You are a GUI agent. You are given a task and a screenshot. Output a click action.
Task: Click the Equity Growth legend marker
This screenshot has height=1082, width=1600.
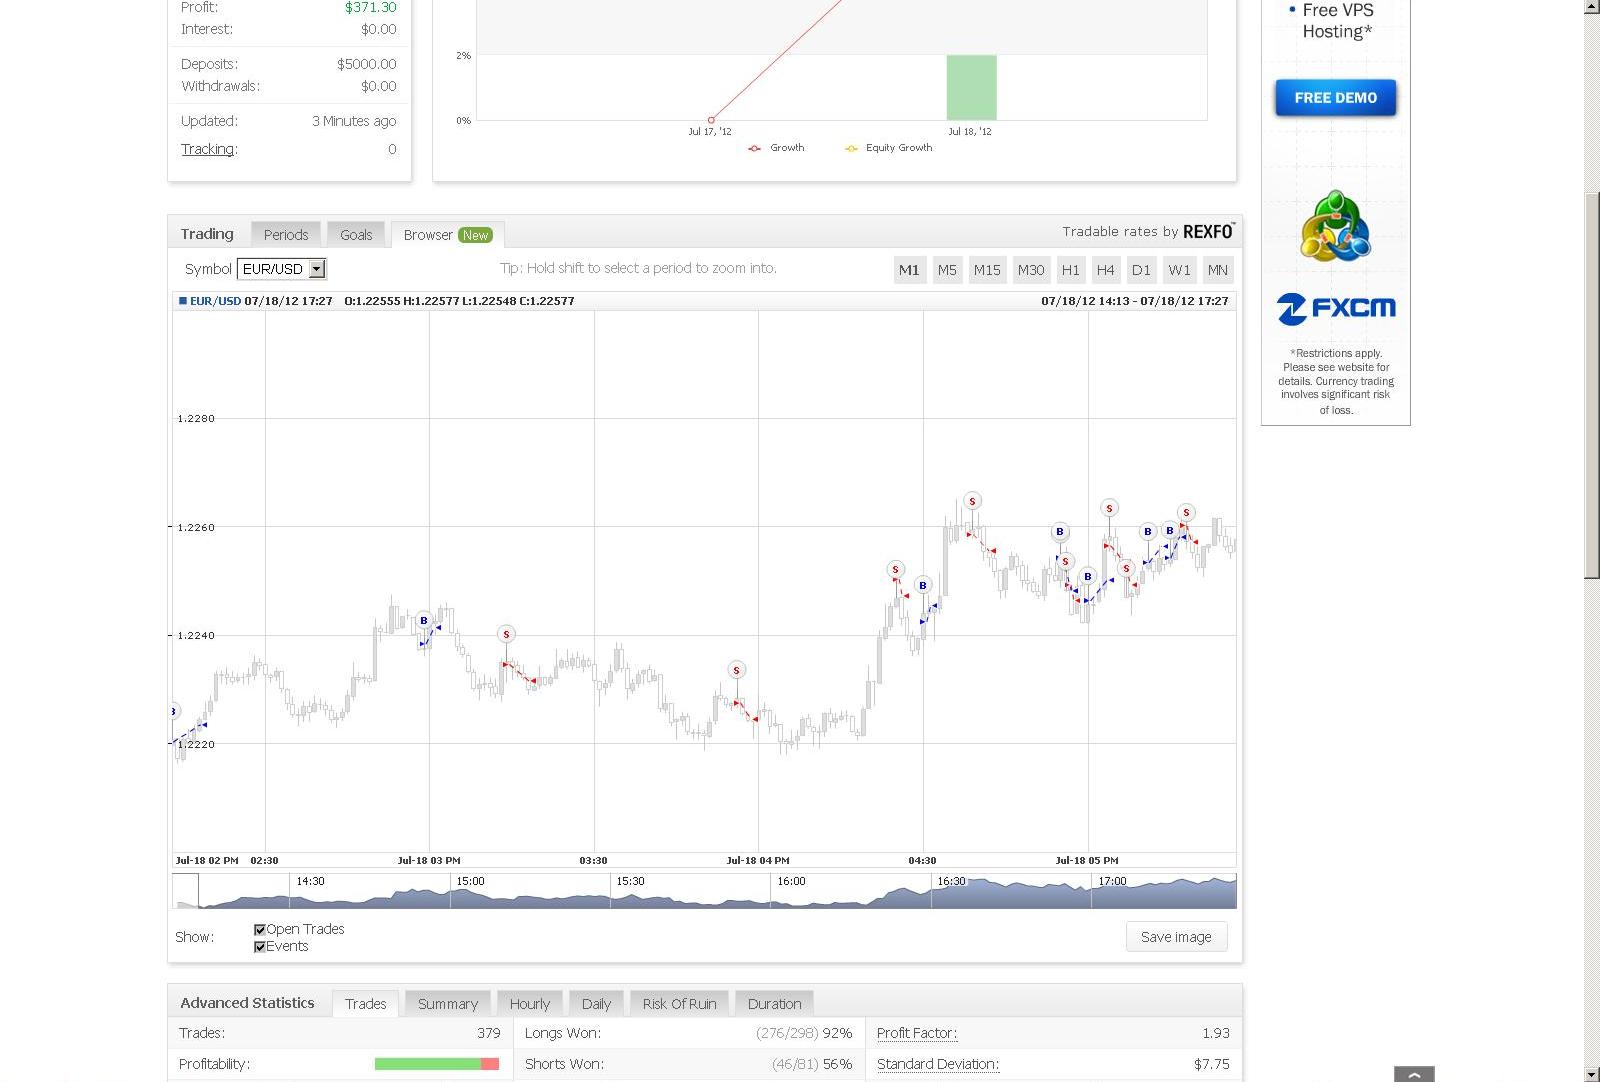pos(851,148)
